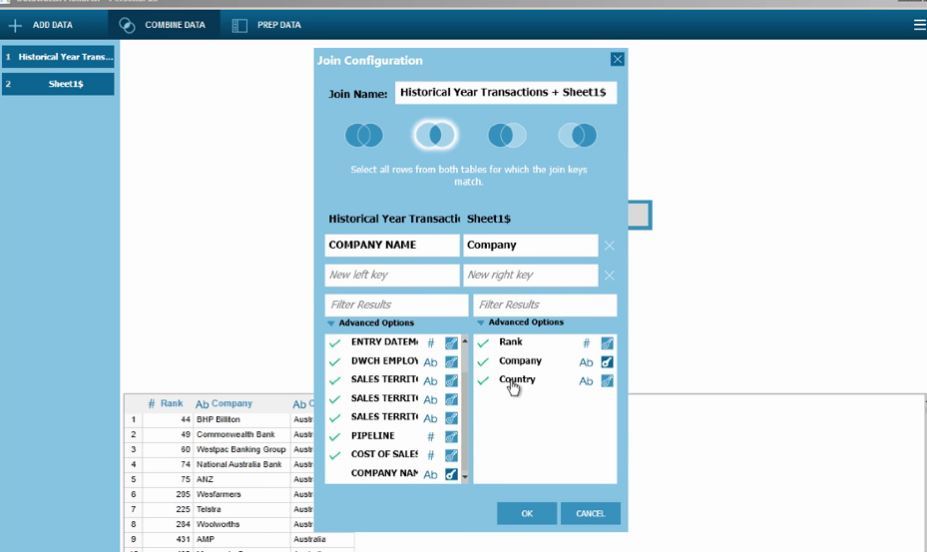Open the hamburger menu at top right
927x552 pixels.
919,25
